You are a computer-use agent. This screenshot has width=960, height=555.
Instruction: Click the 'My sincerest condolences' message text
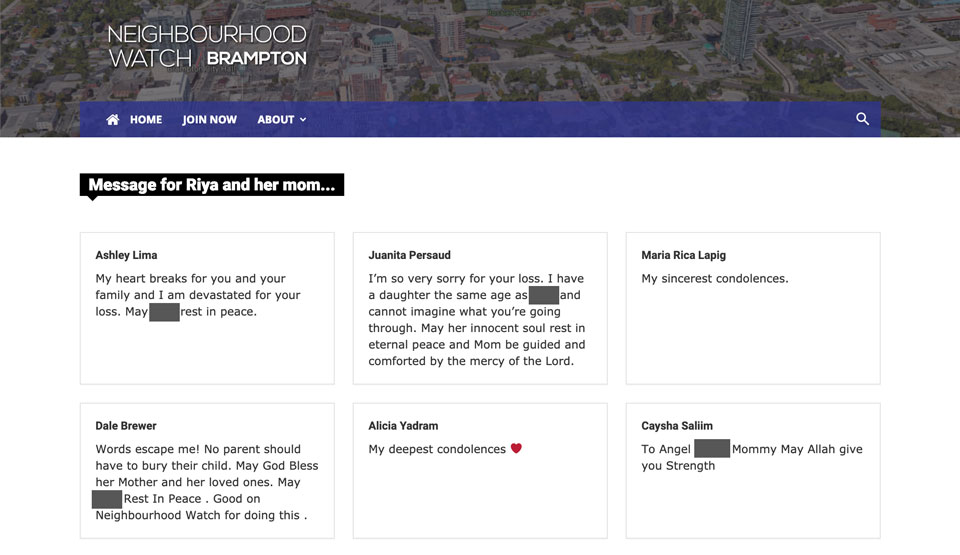pos(714,279)
